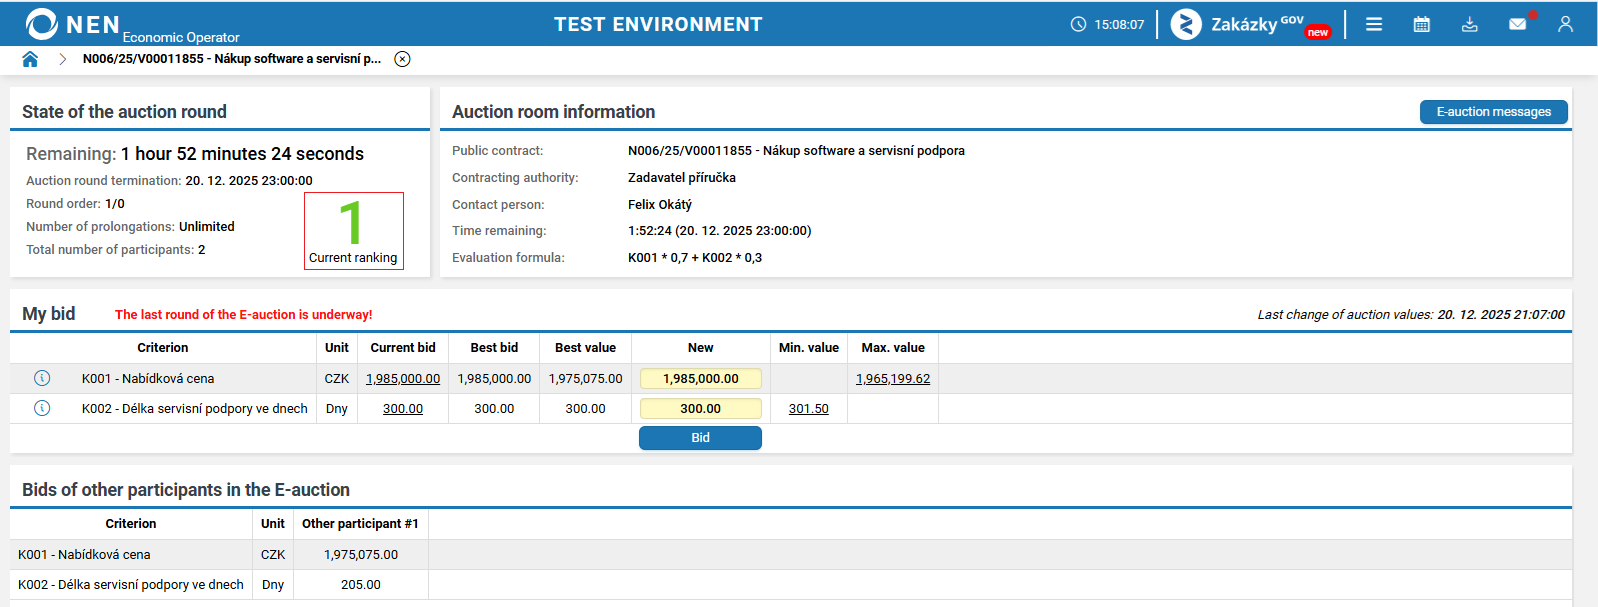Open the user profile icon

pyautogui.click(x=1565, y=24)
